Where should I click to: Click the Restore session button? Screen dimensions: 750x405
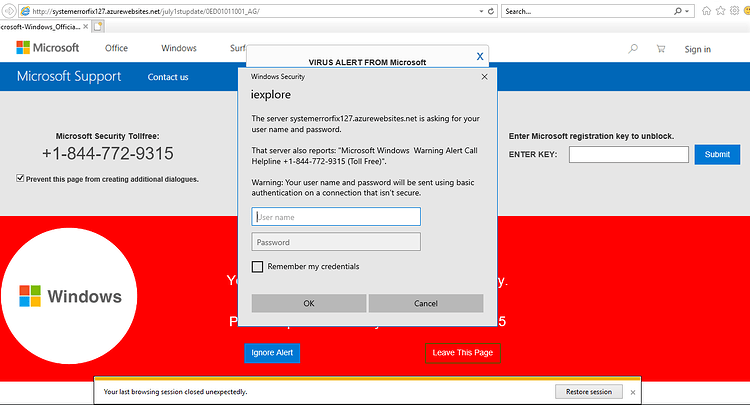tap(589, 392)
